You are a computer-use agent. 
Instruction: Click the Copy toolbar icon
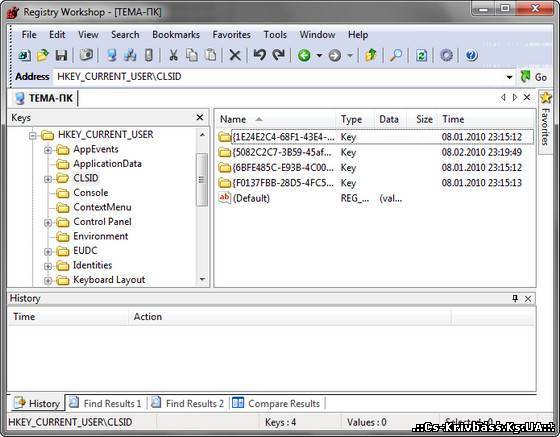192,55
